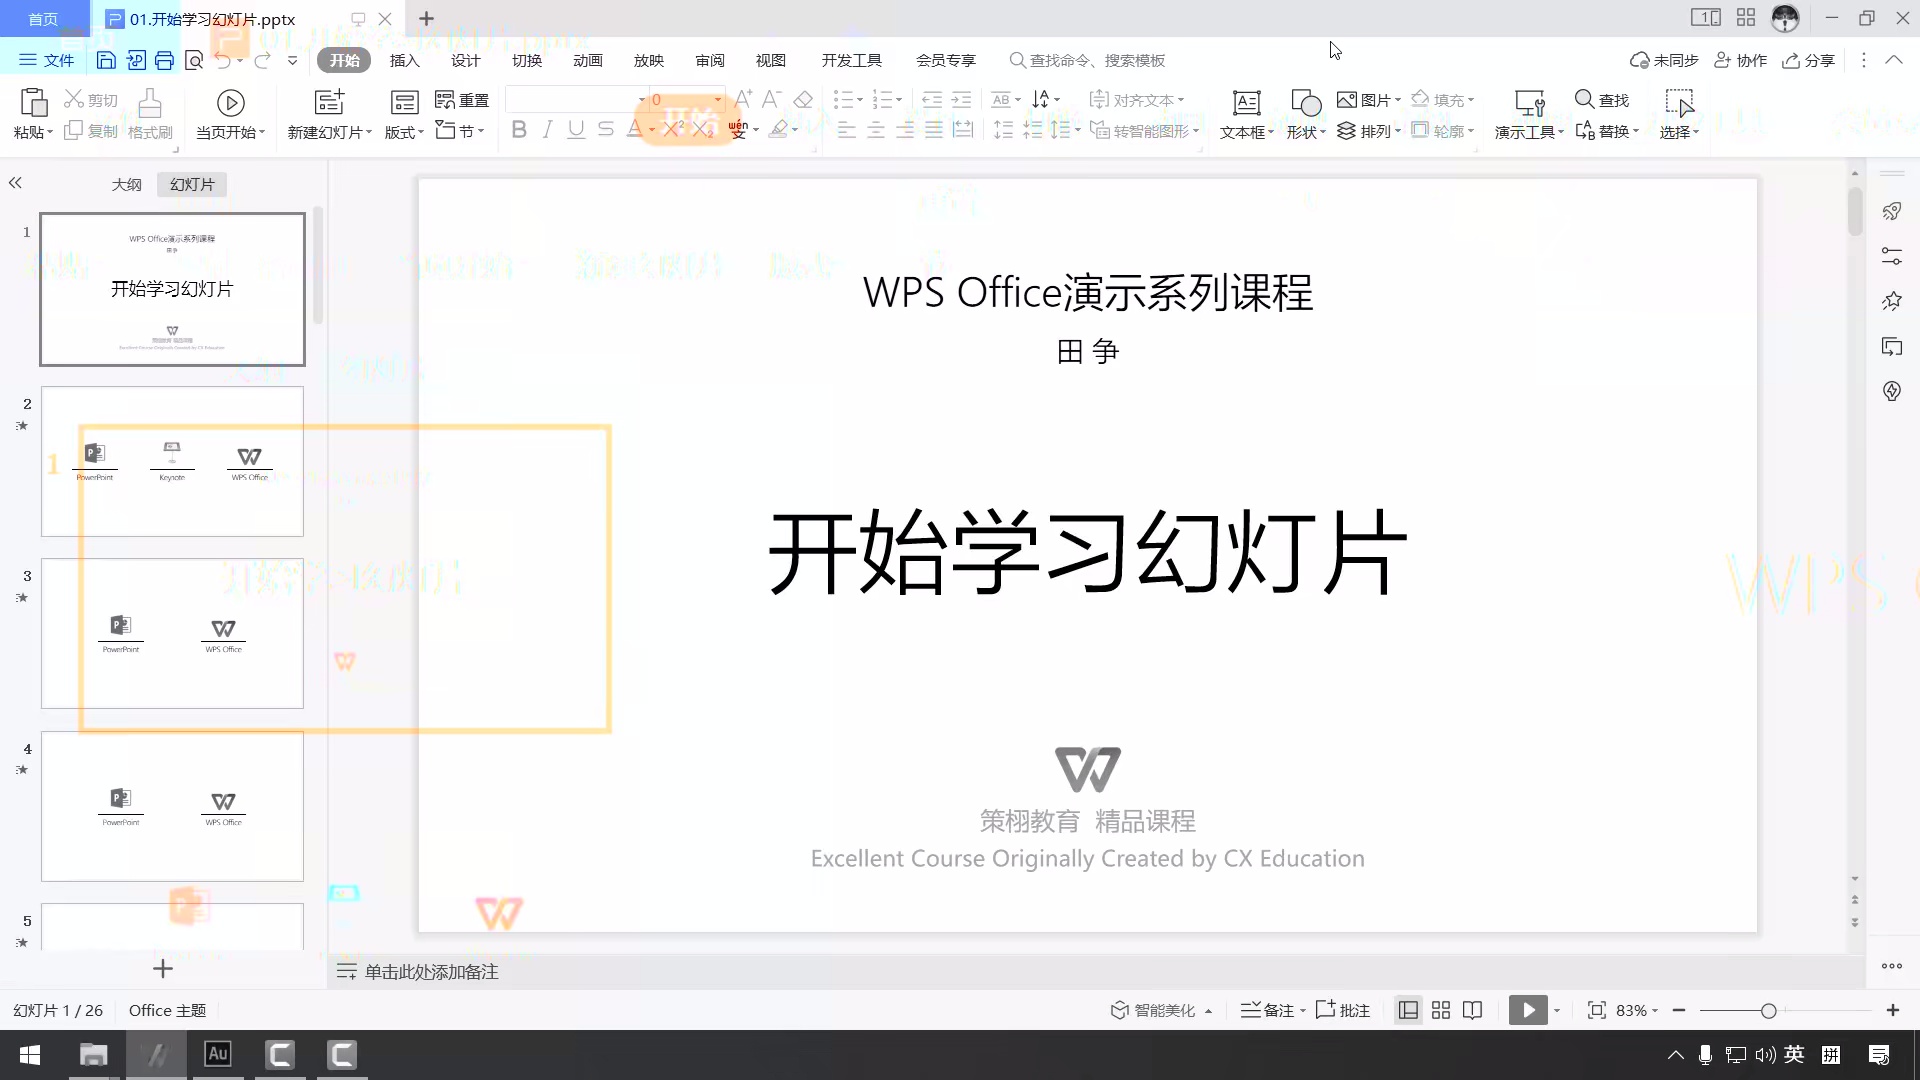Click the Collaborate (协作) button
This screenshot has height=1080, width=1920.
point(1741,61)
